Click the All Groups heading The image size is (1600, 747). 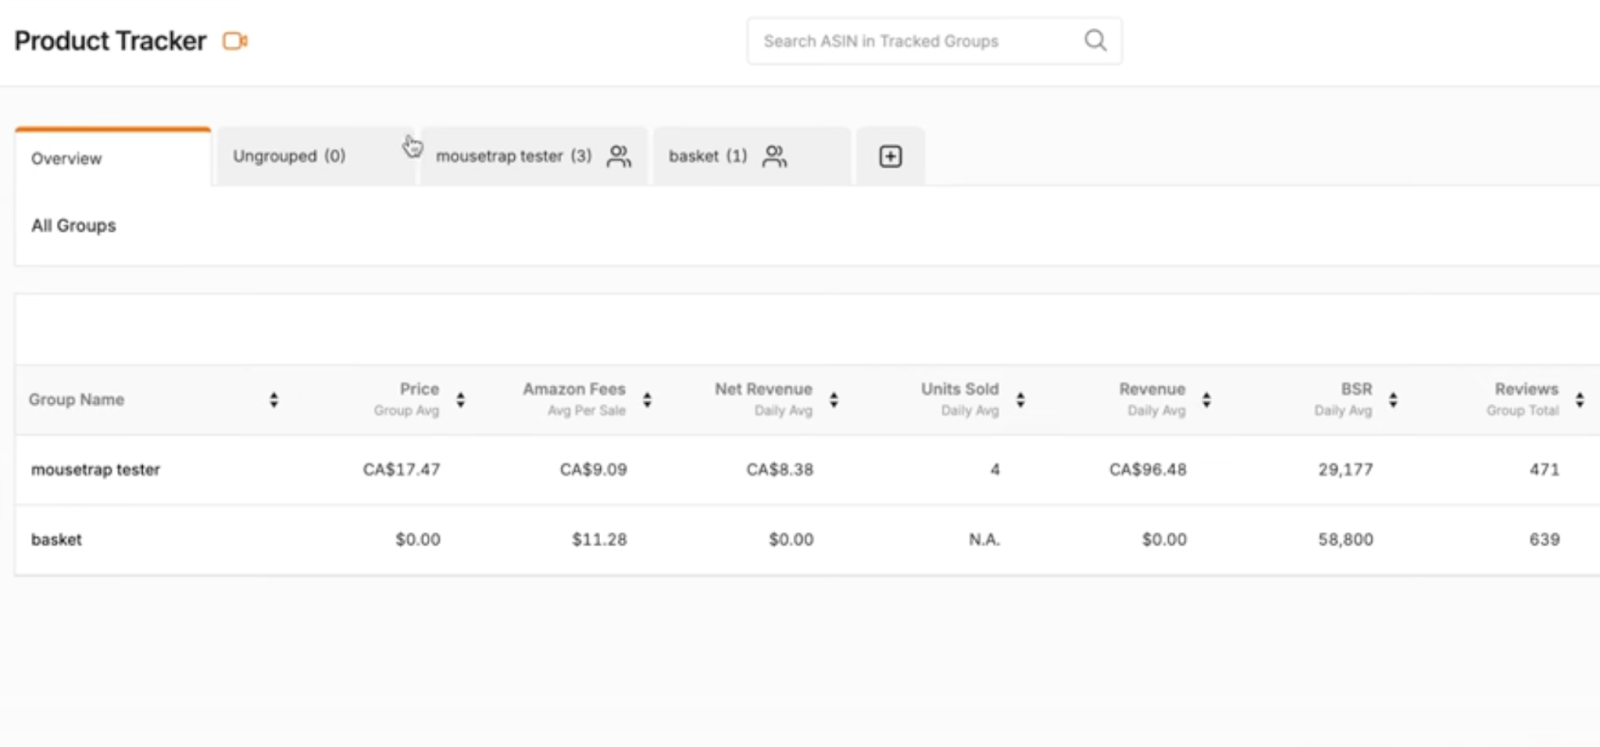tap(74, 226)
